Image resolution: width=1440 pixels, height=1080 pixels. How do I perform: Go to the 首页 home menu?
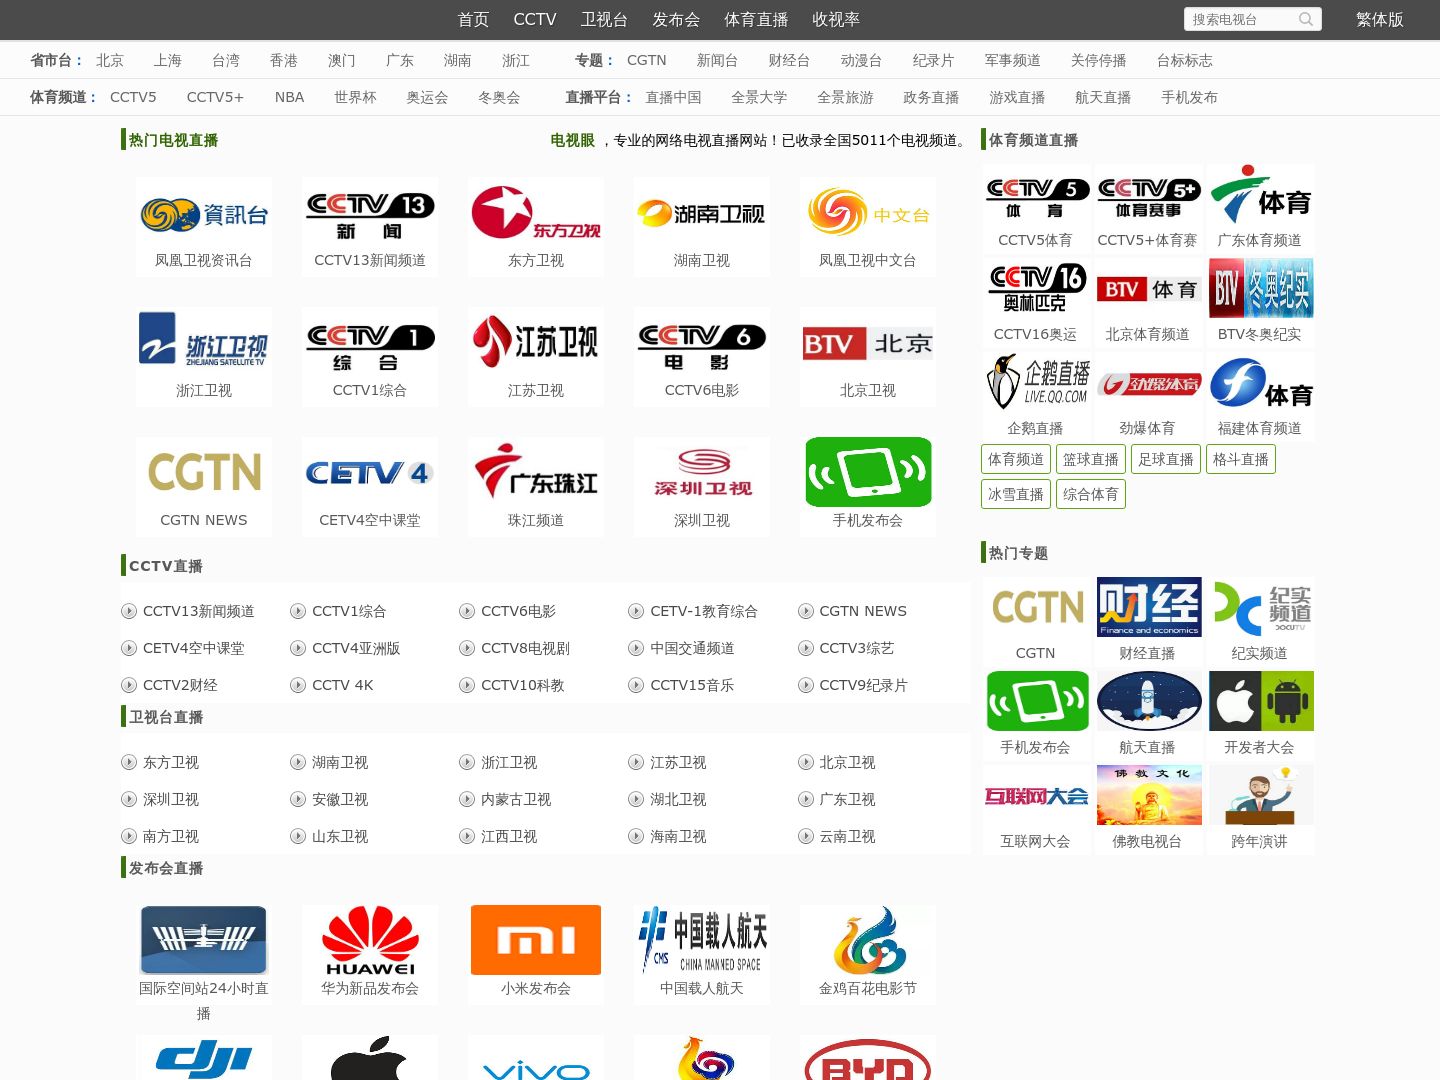click(x=473, y=19)
